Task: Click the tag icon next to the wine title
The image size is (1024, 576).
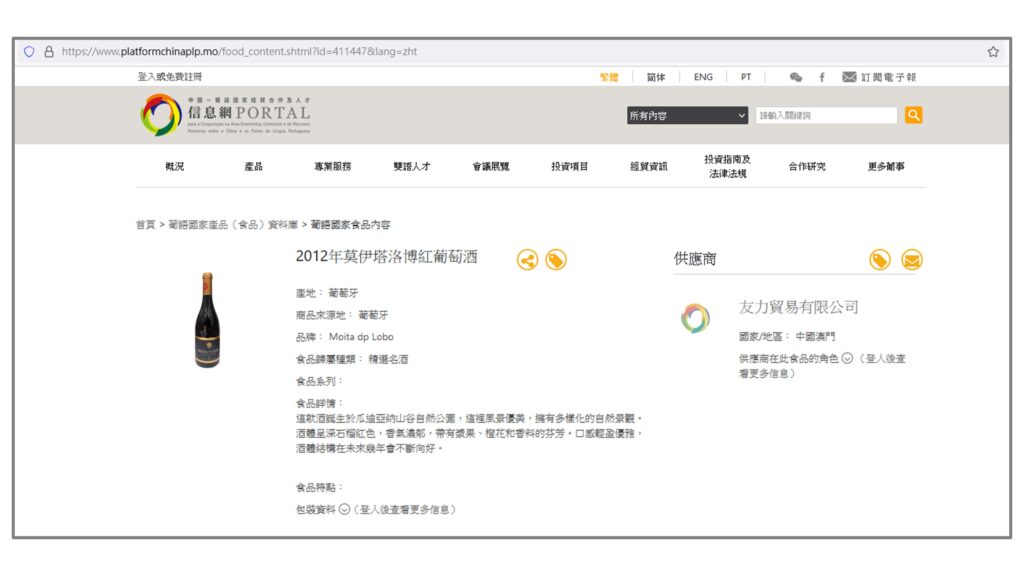Action: [556, 260]
